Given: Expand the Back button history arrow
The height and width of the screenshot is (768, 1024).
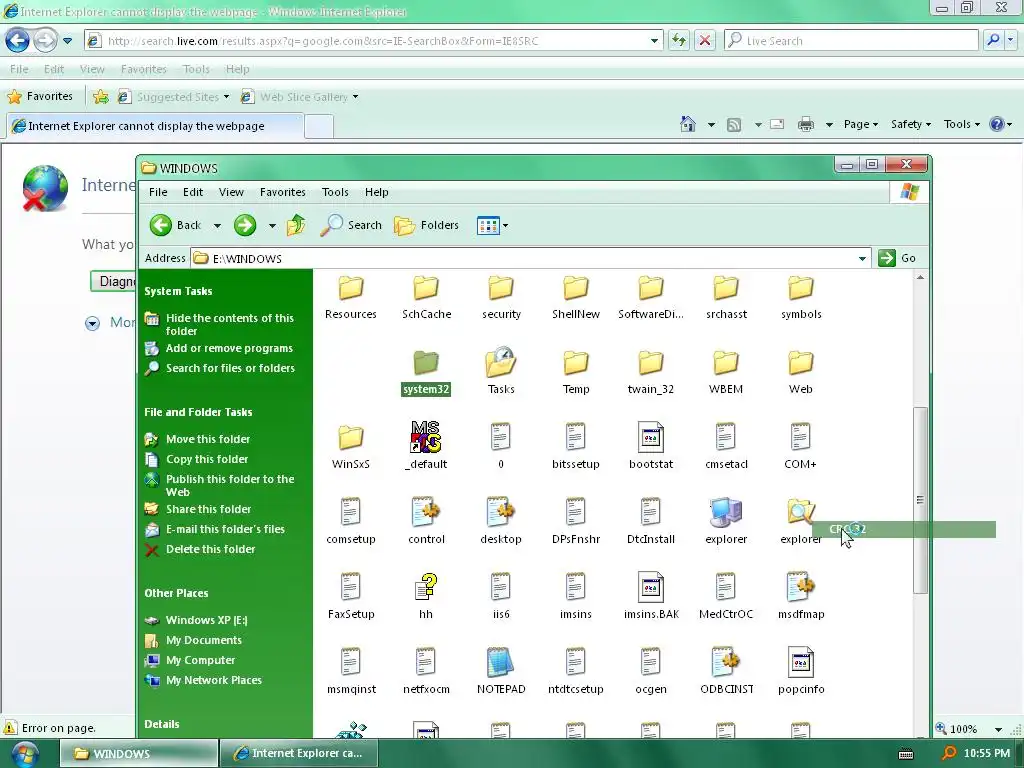Looking at the screenshot, I should point(217,226).
